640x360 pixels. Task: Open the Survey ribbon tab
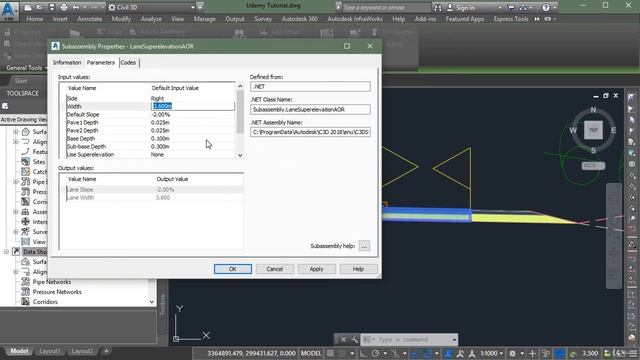263,19
